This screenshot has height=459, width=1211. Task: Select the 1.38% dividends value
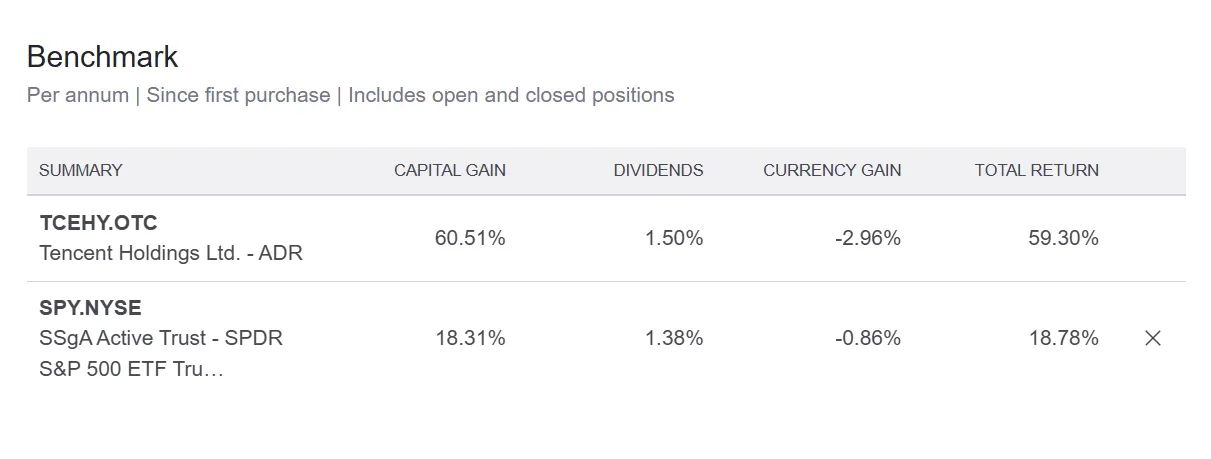pyautogui.click(x=674, y=338)
